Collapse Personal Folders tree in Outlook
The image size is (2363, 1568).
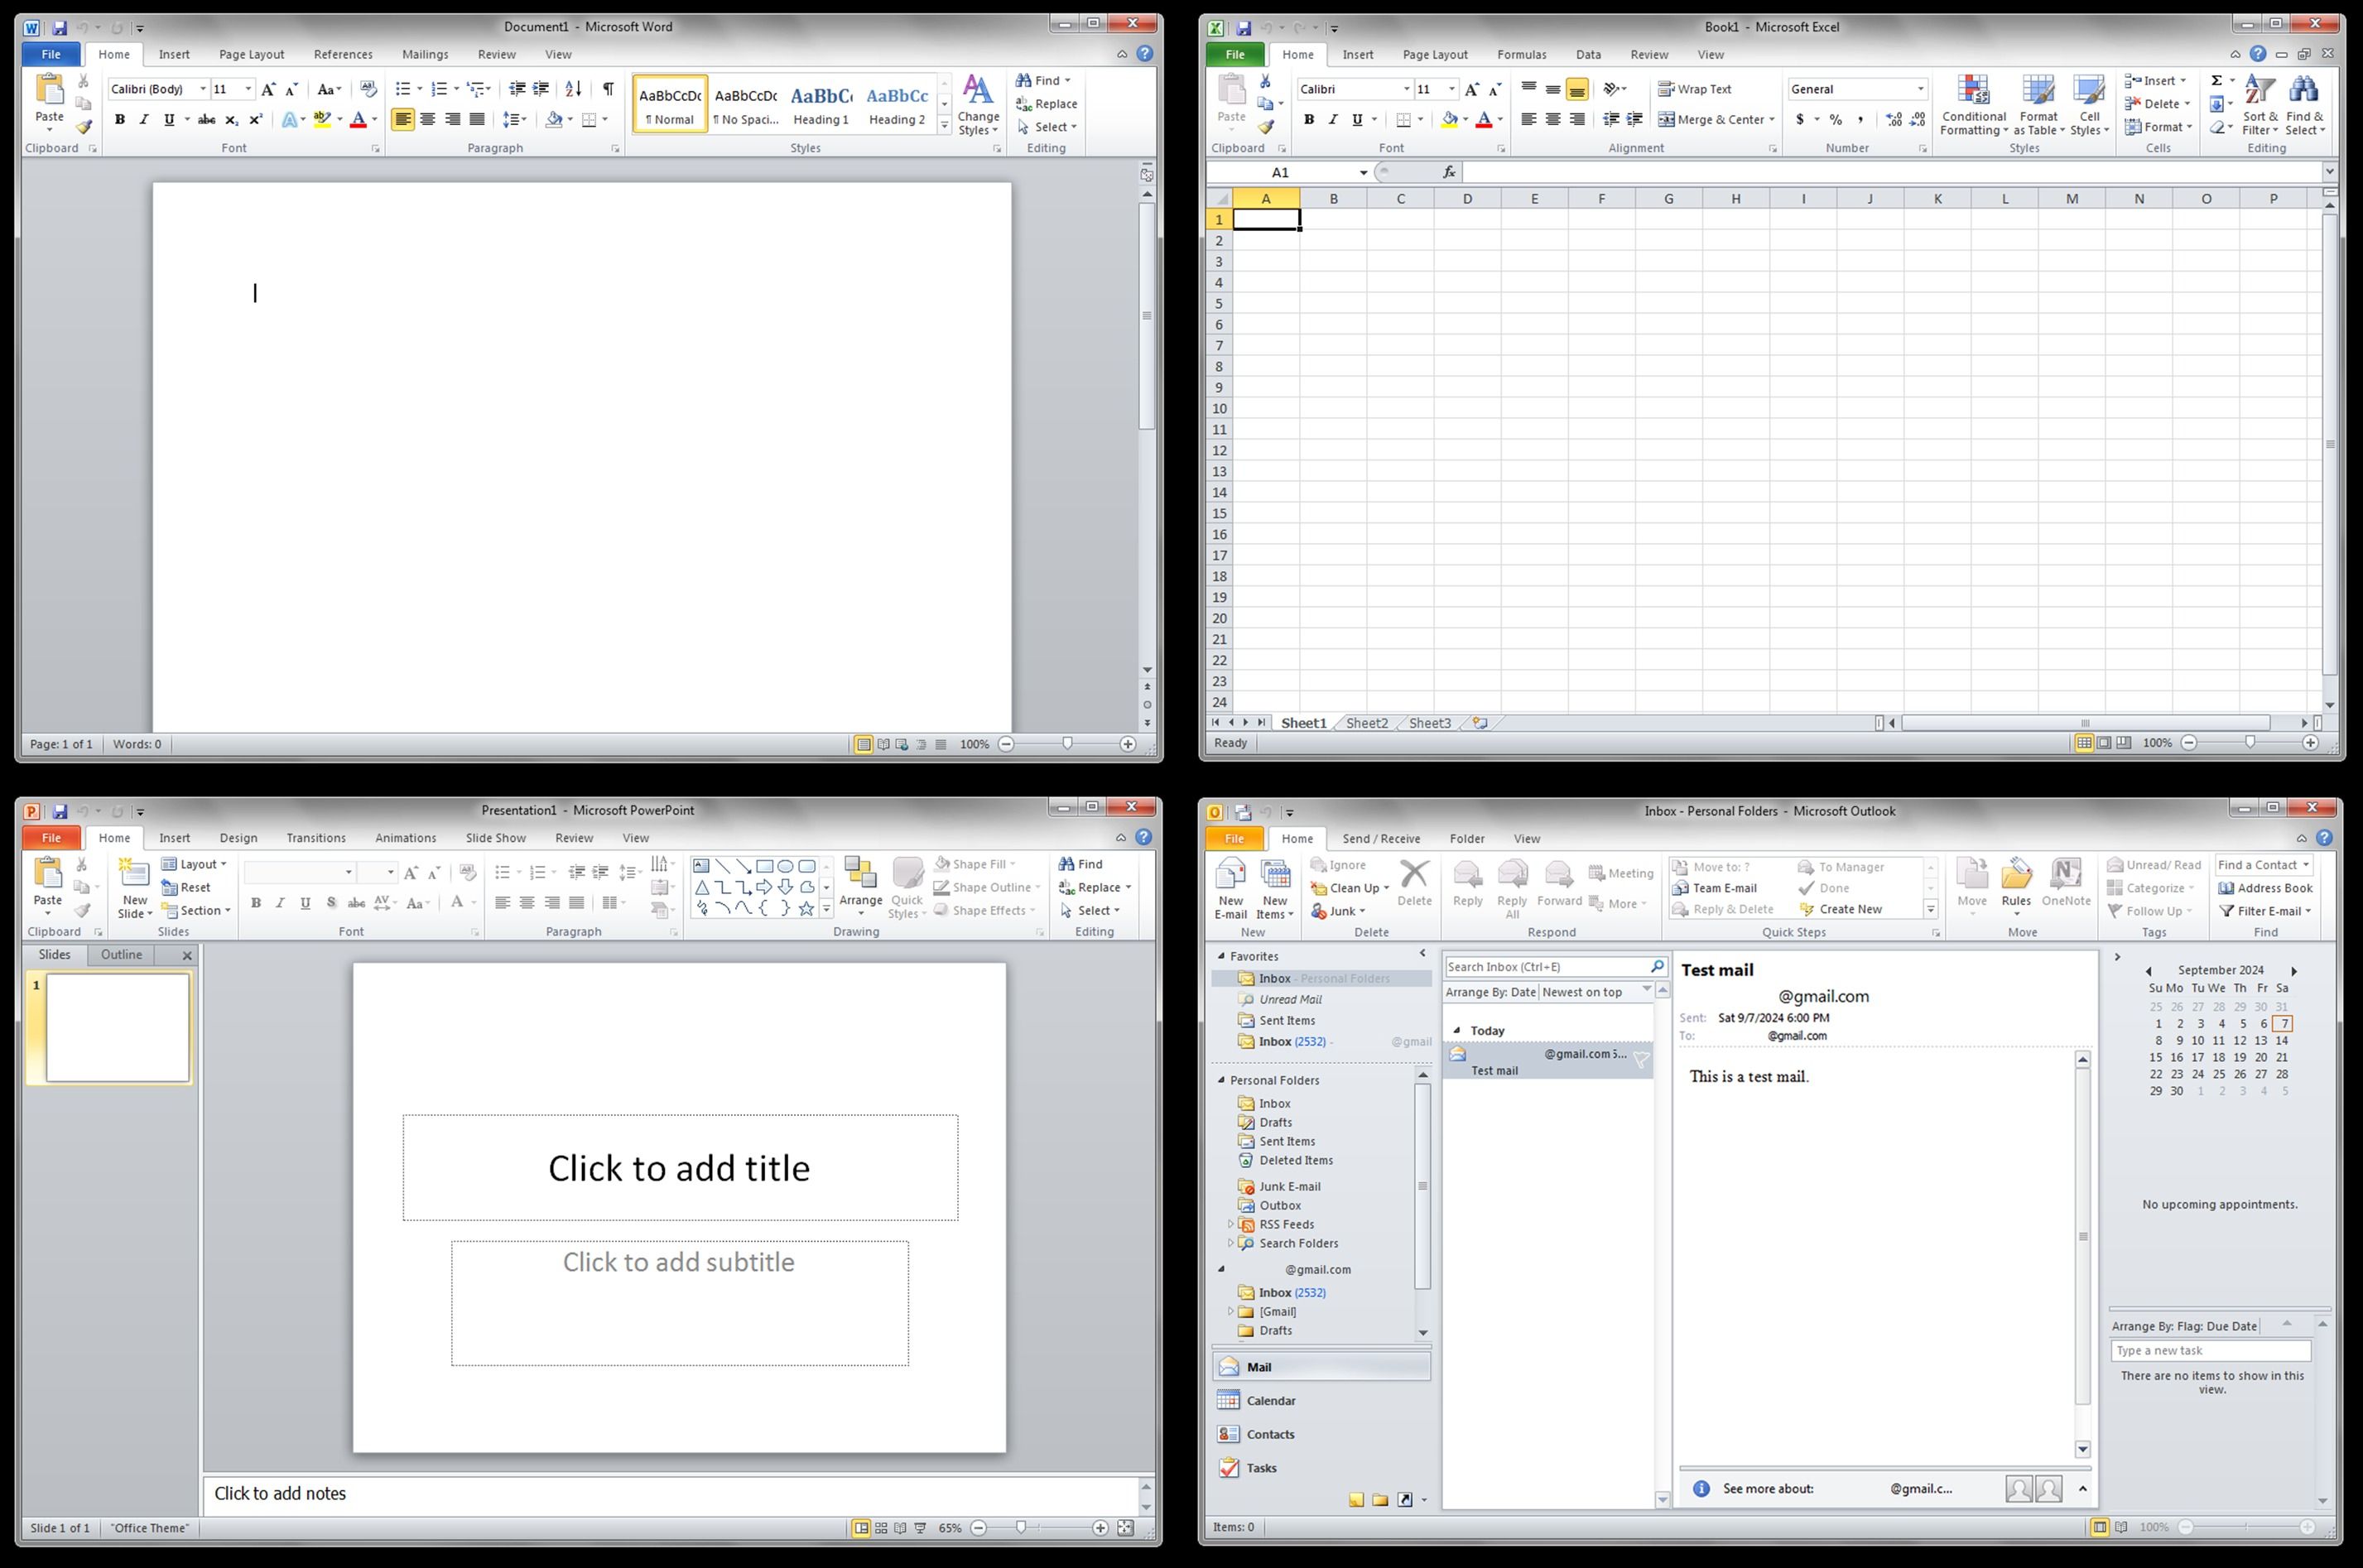click(1221, 1080)
